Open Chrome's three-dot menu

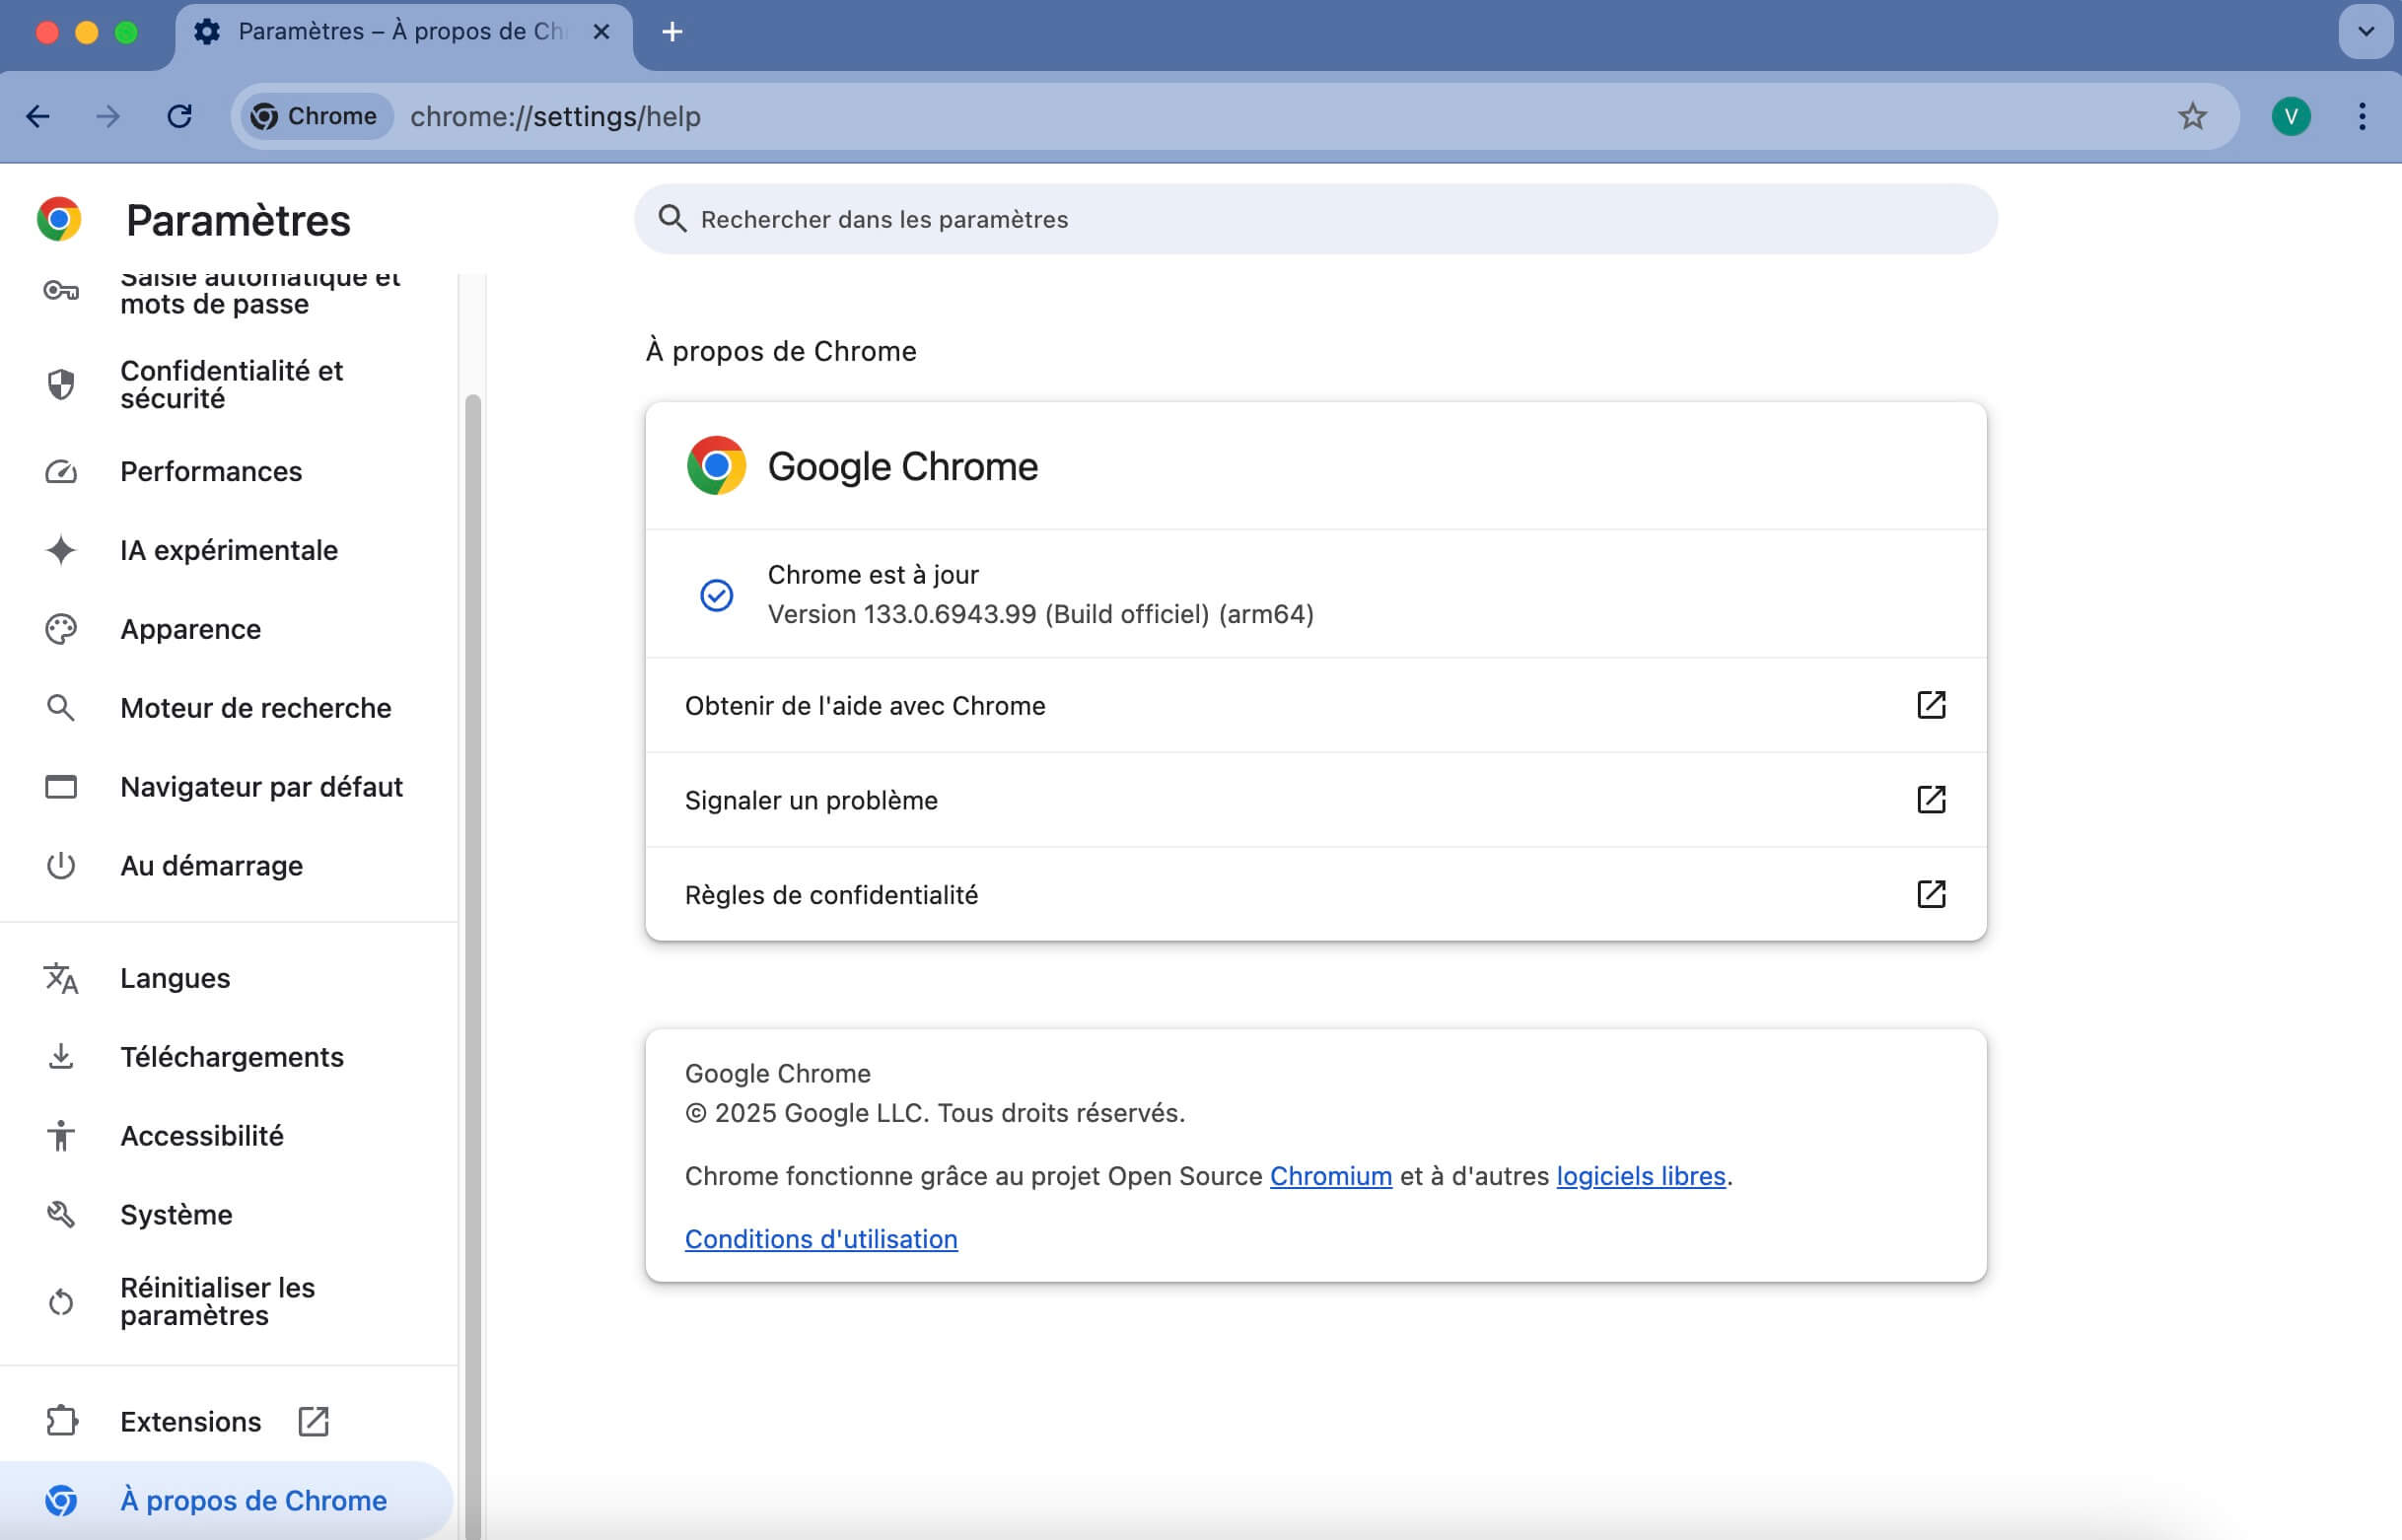2362,116
